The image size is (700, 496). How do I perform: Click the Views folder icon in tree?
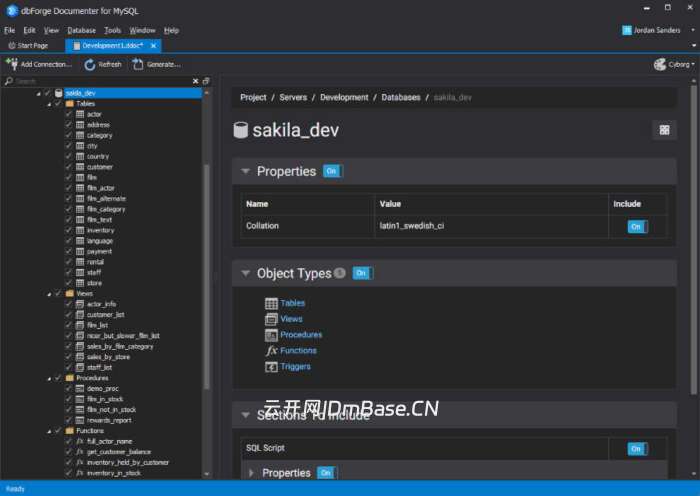[70, 293]
